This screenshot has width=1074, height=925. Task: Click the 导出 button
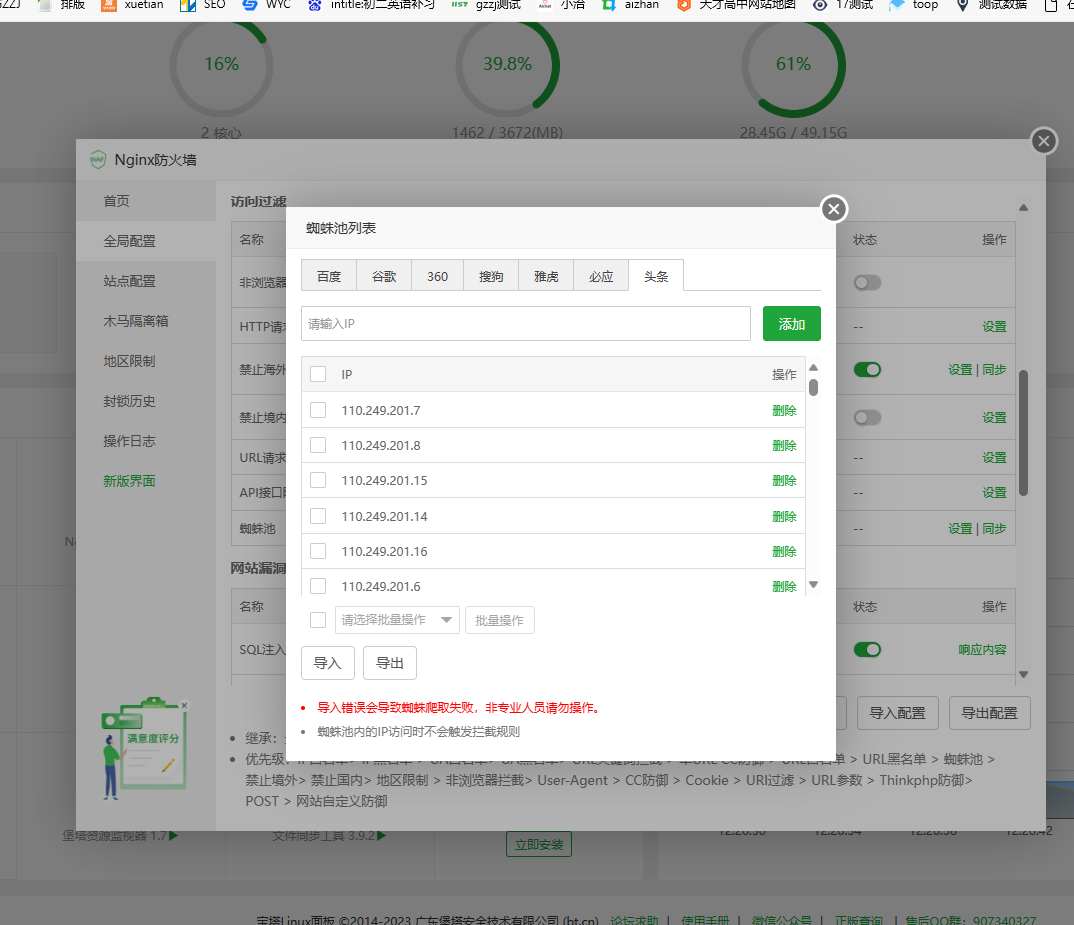389,663
